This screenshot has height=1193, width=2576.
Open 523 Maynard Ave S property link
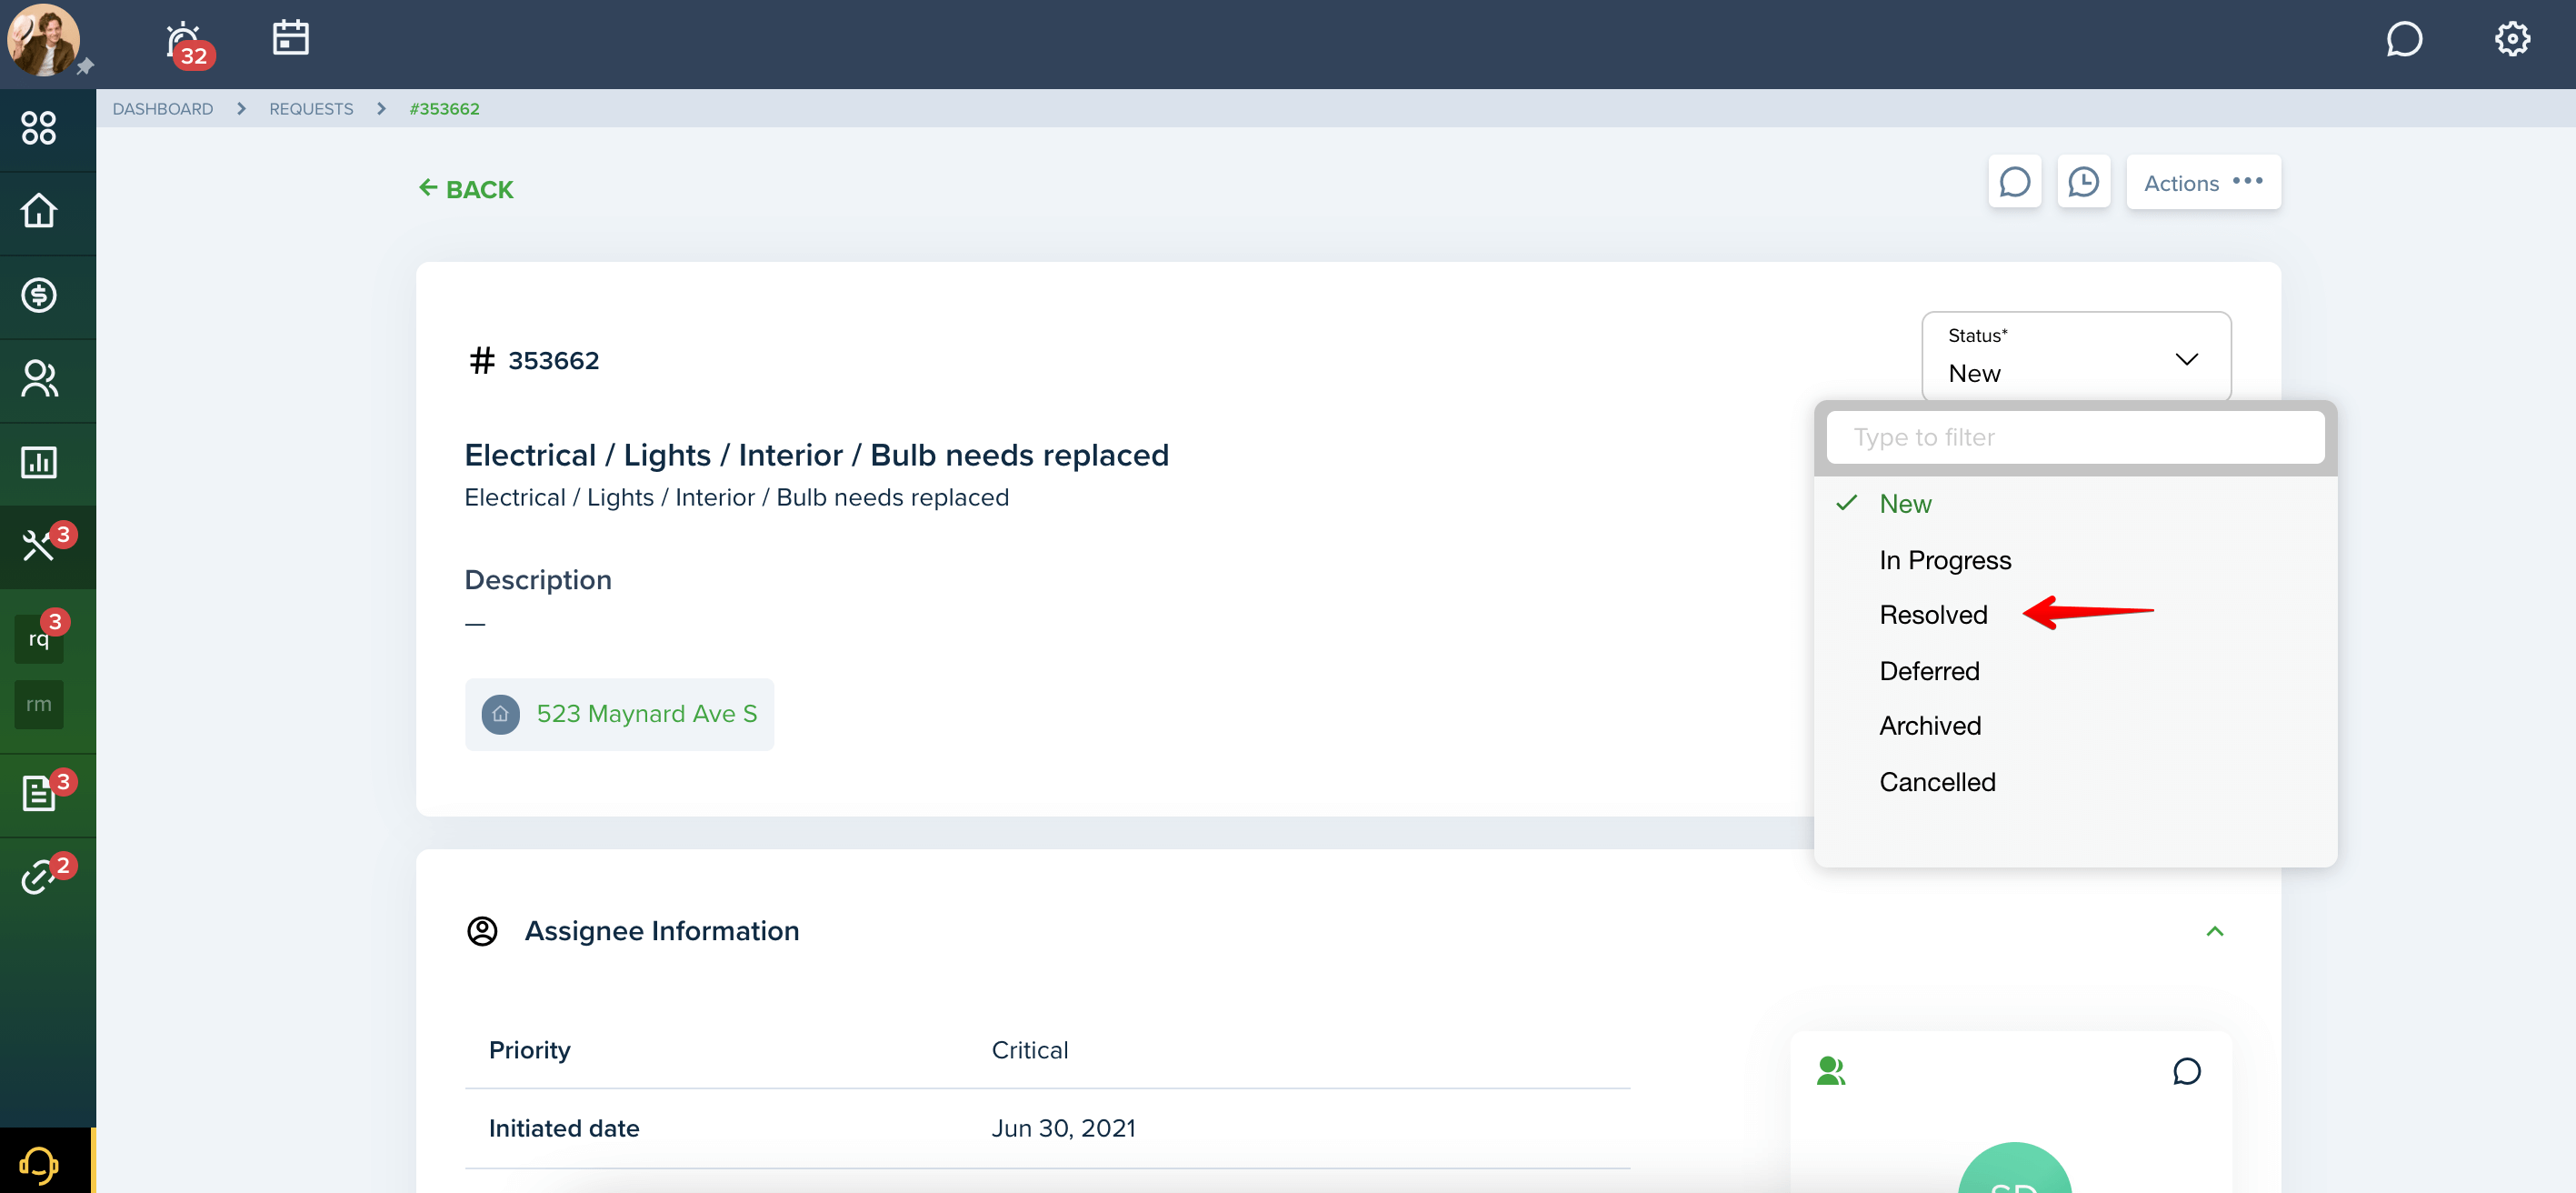click(646, 714)
